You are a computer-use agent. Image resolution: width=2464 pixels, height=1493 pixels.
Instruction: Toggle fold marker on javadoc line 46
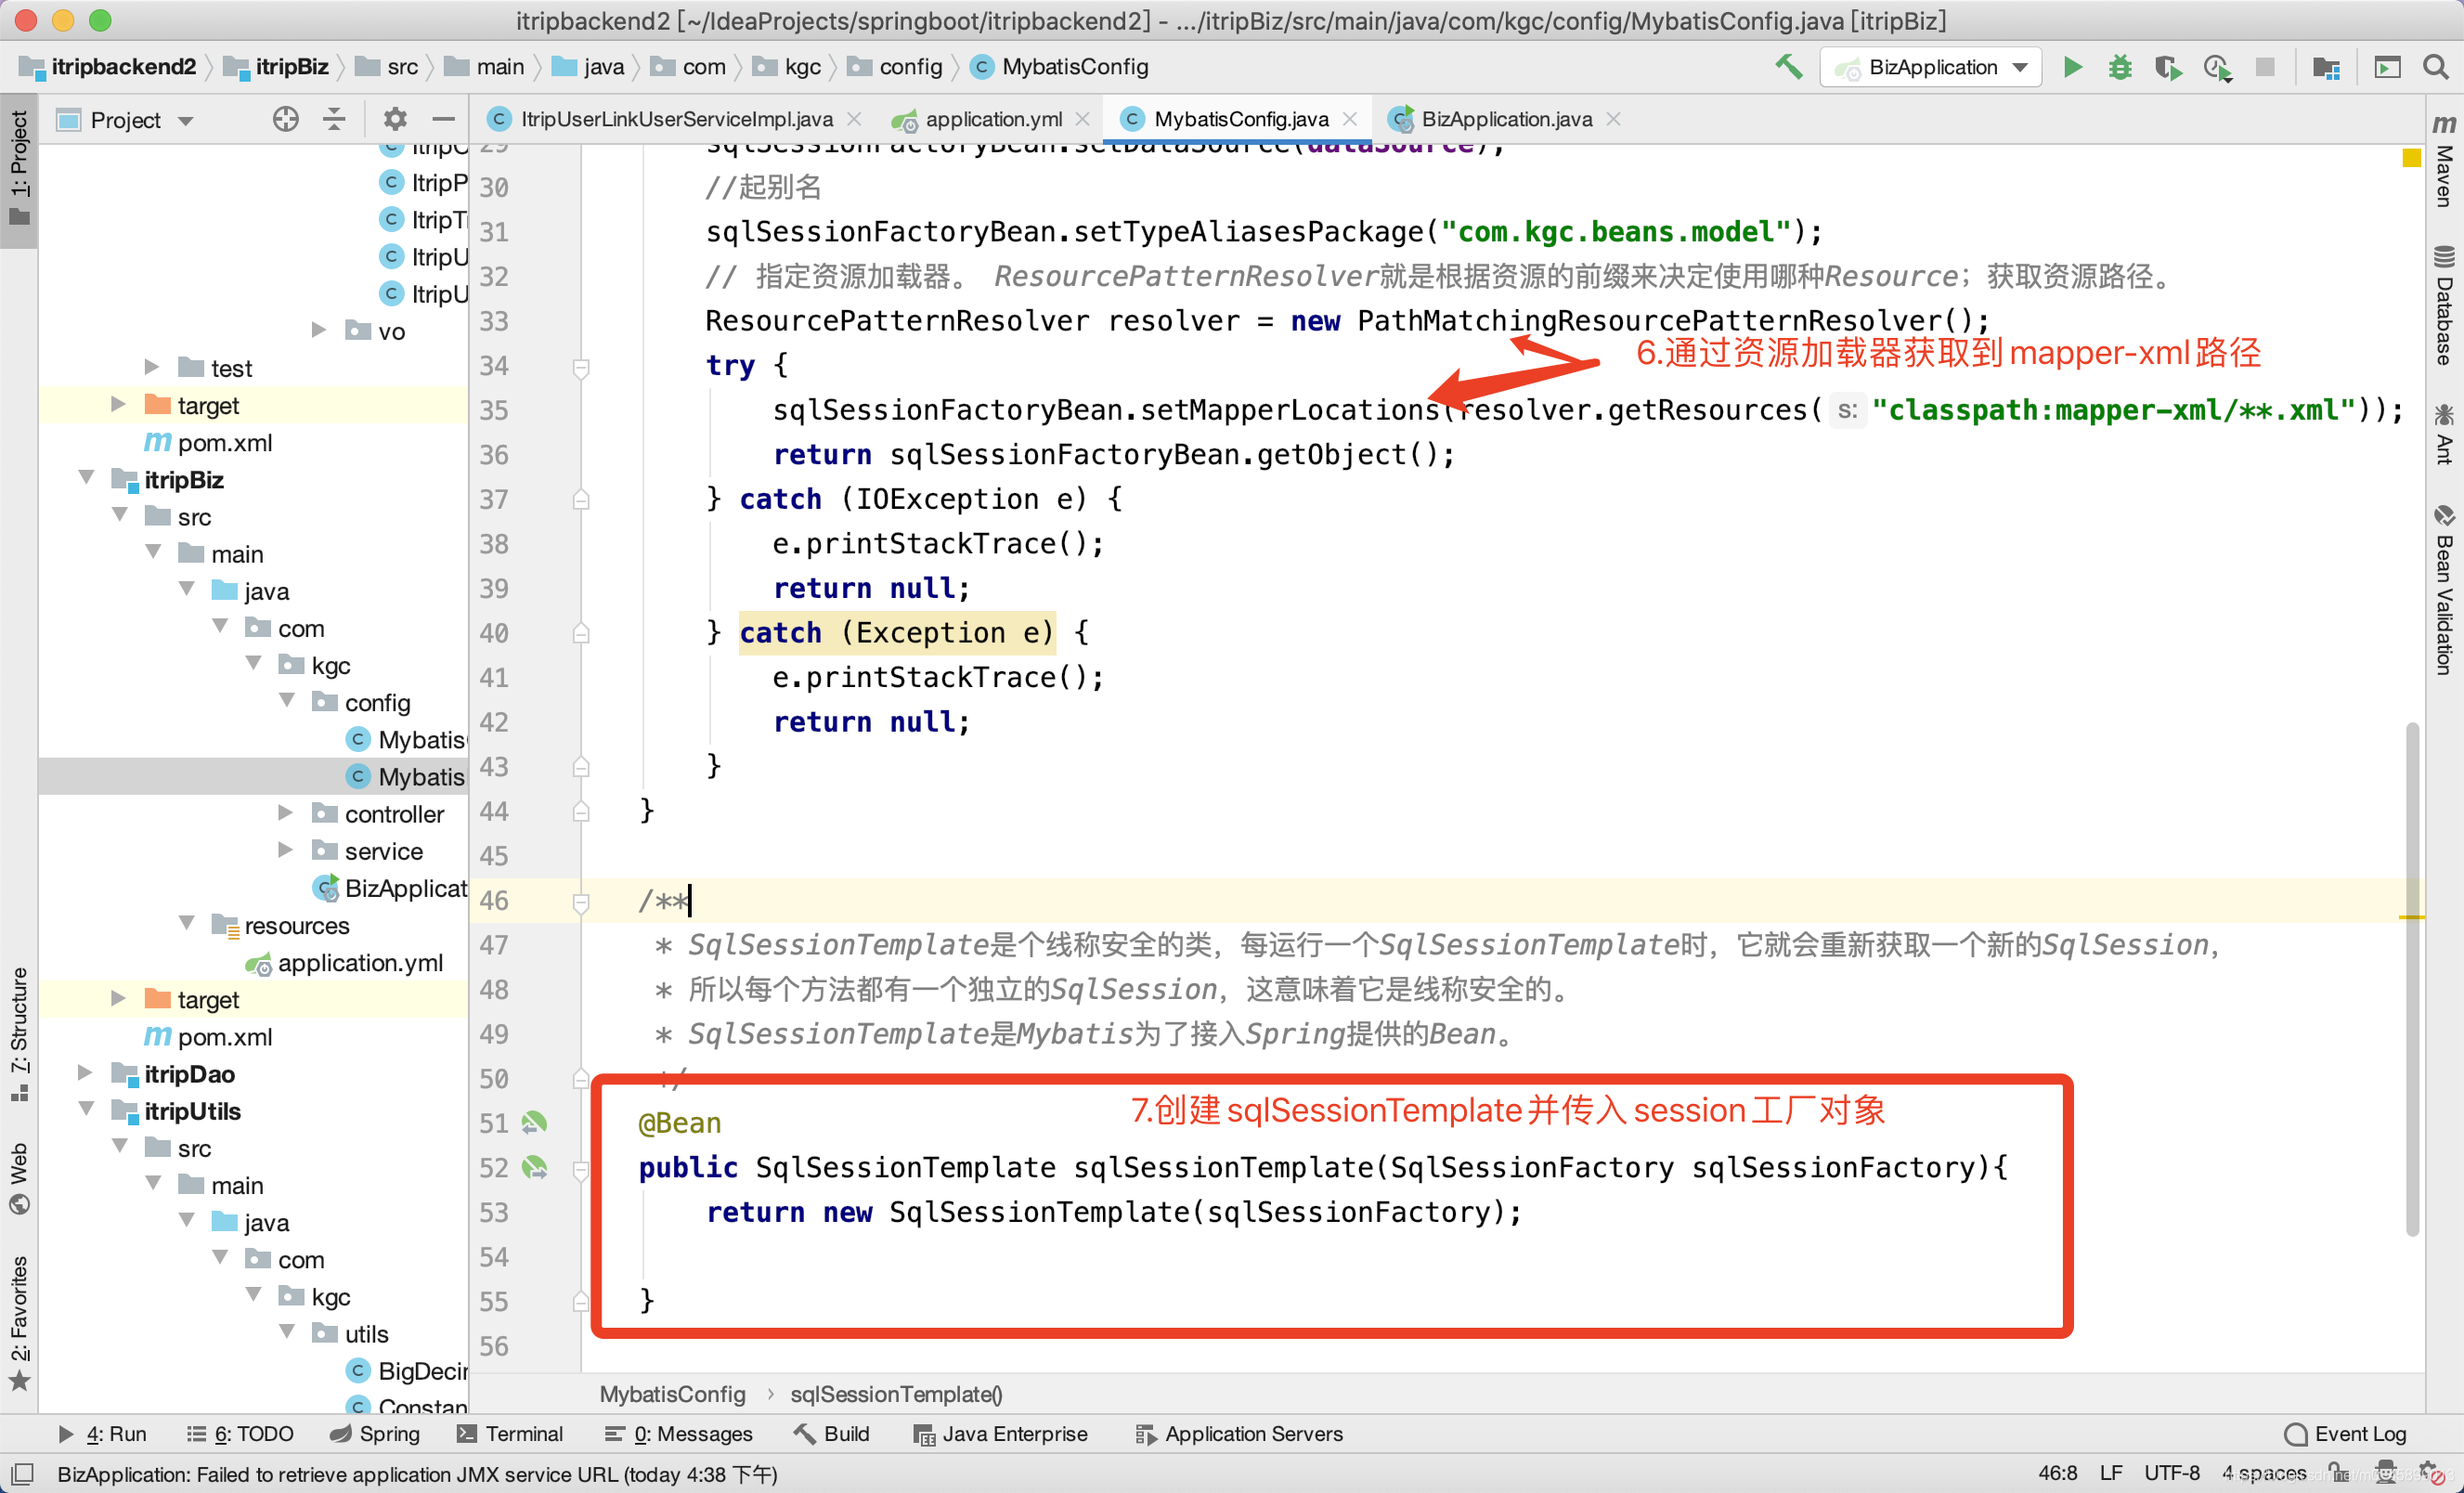click(581, 902)
